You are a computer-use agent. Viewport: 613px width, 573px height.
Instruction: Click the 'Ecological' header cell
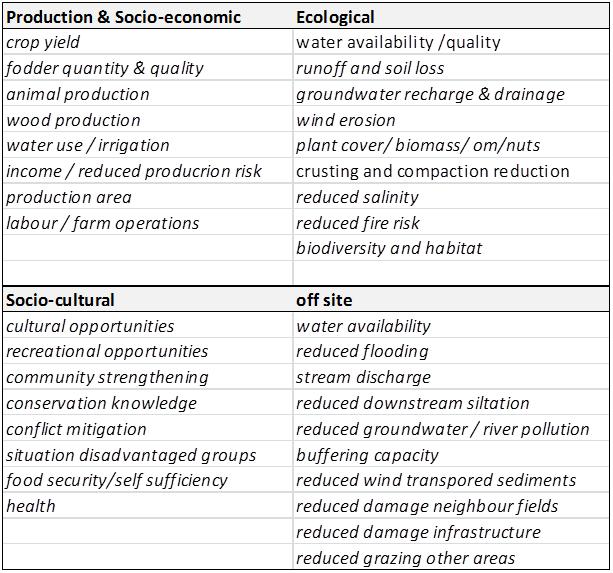pyautogui.click(x=335, y=17)
